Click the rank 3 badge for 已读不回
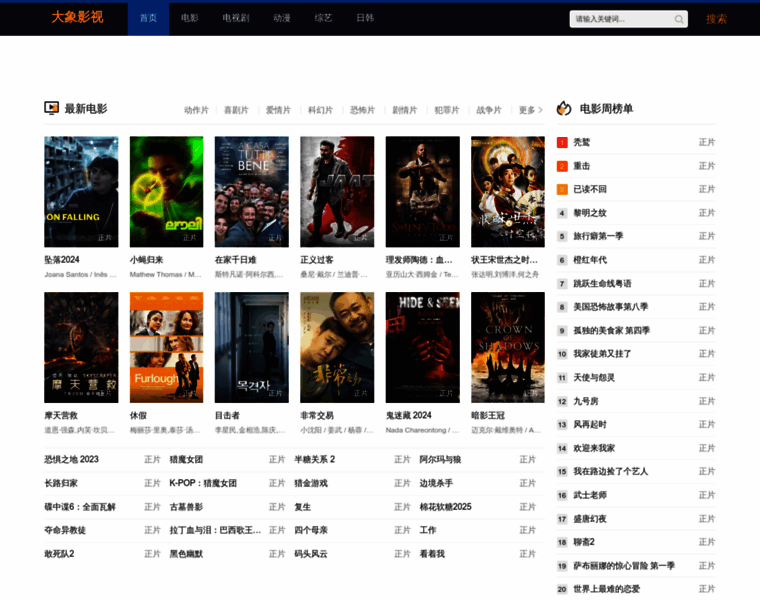The width and height of the screenshot is (760, 600). (562, 189)
